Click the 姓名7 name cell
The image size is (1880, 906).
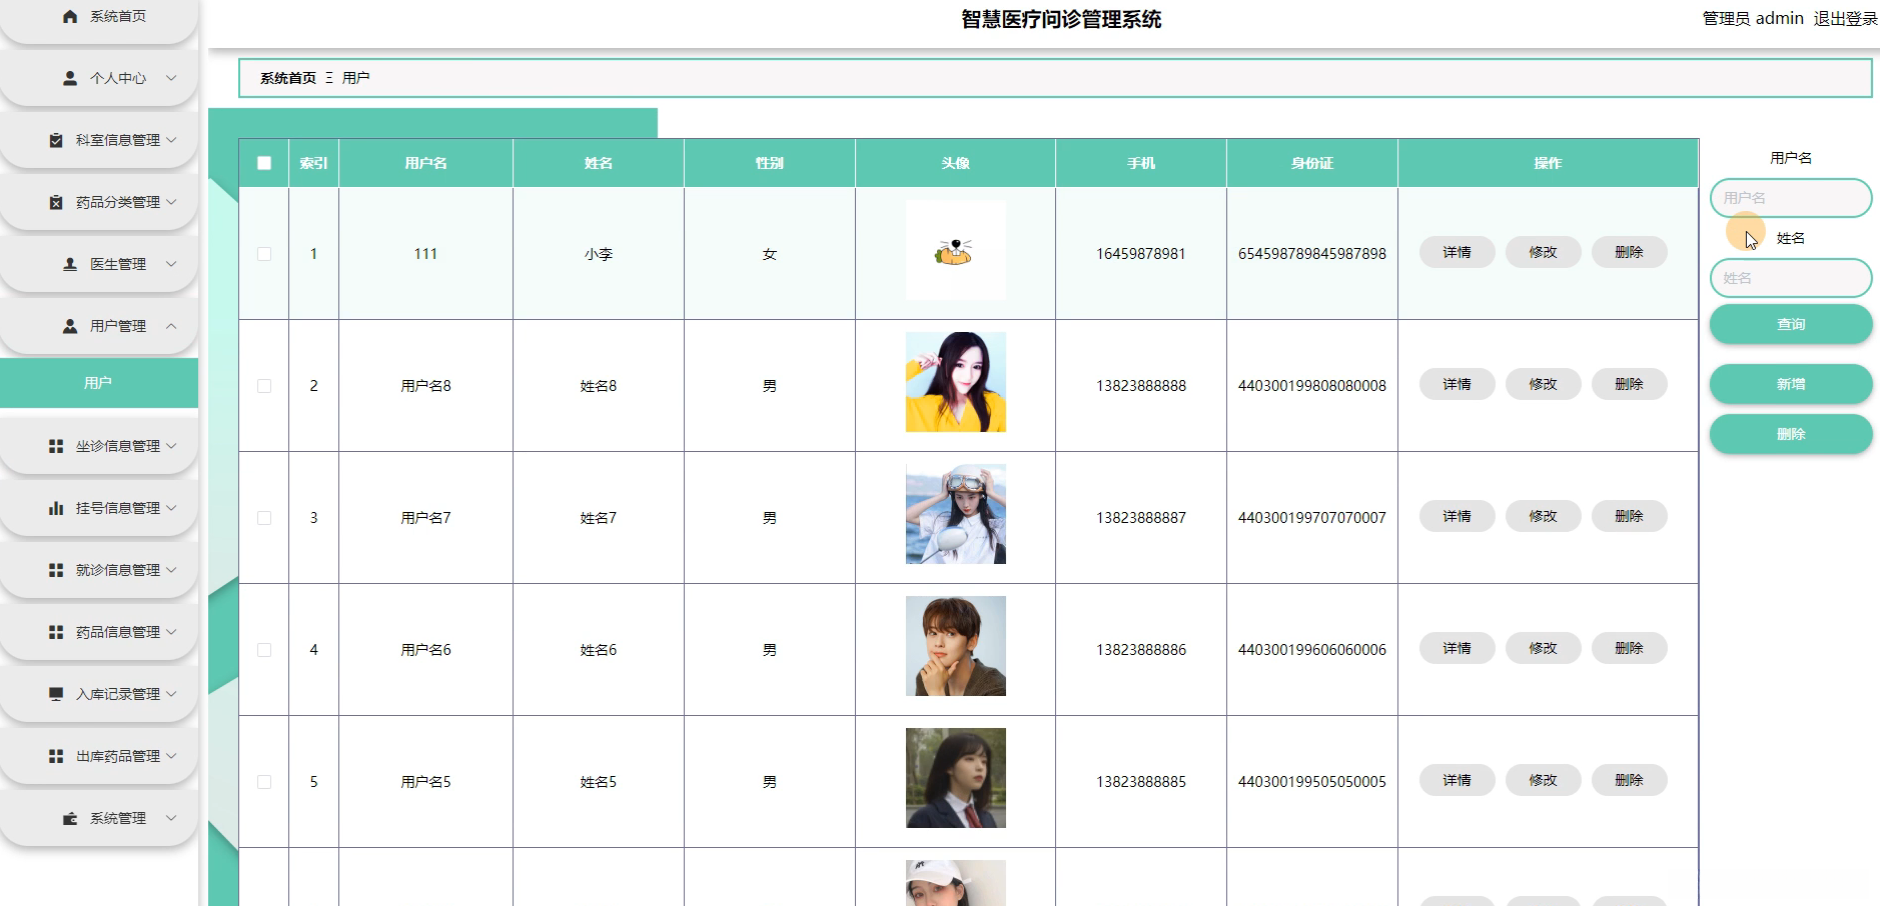[x=599, y=518]
